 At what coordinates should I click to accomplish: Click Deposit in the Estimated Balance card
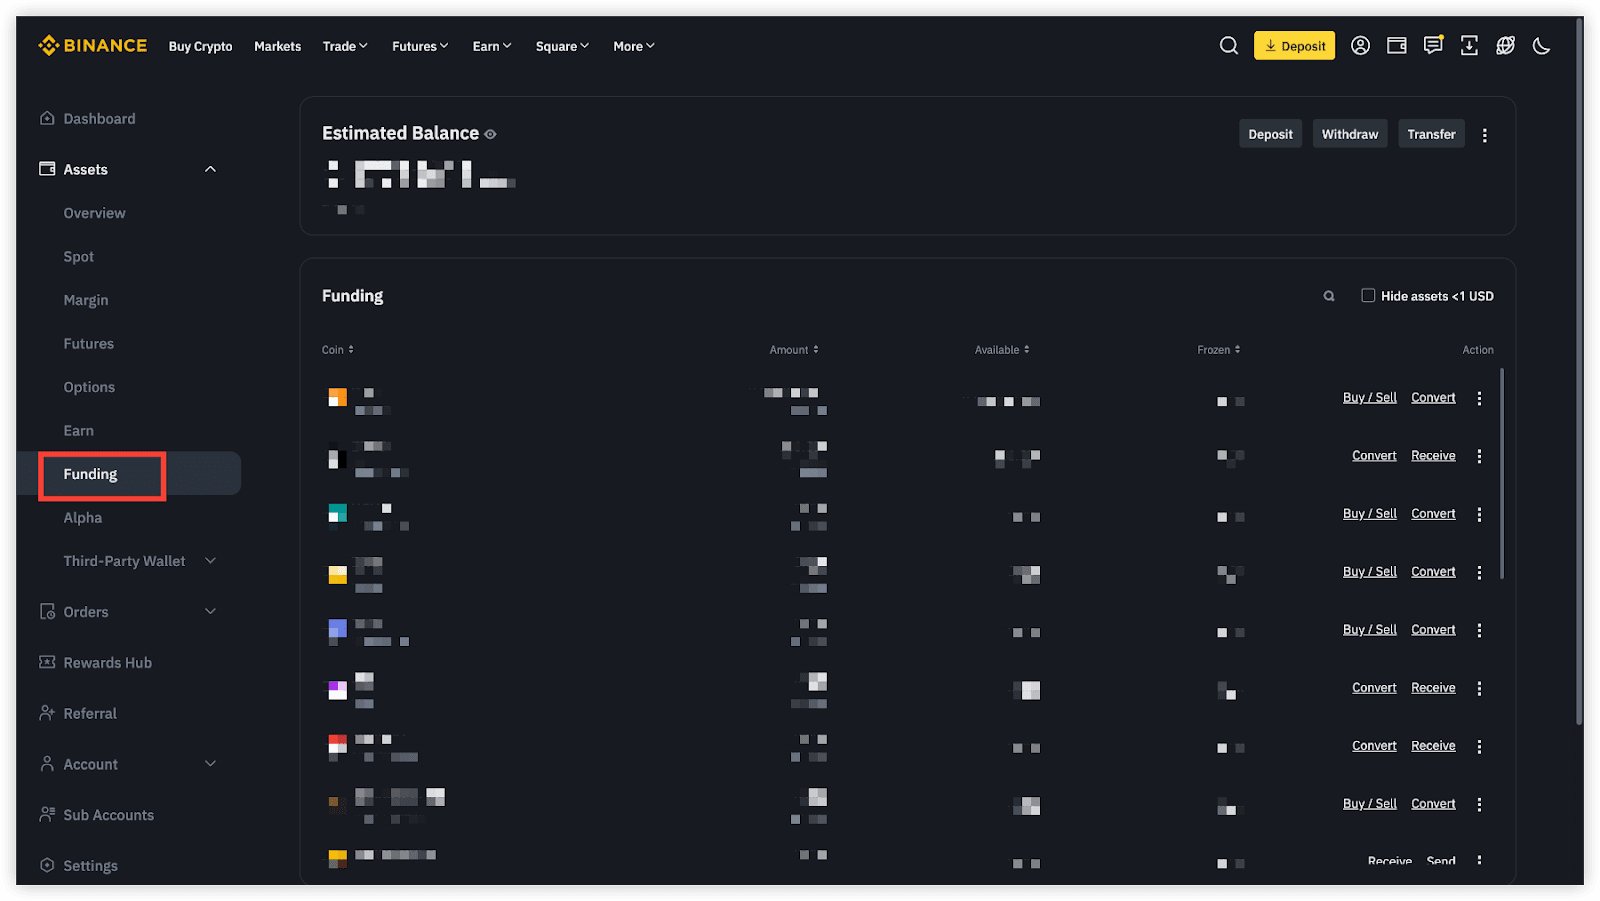click(x=1270, y=134)
